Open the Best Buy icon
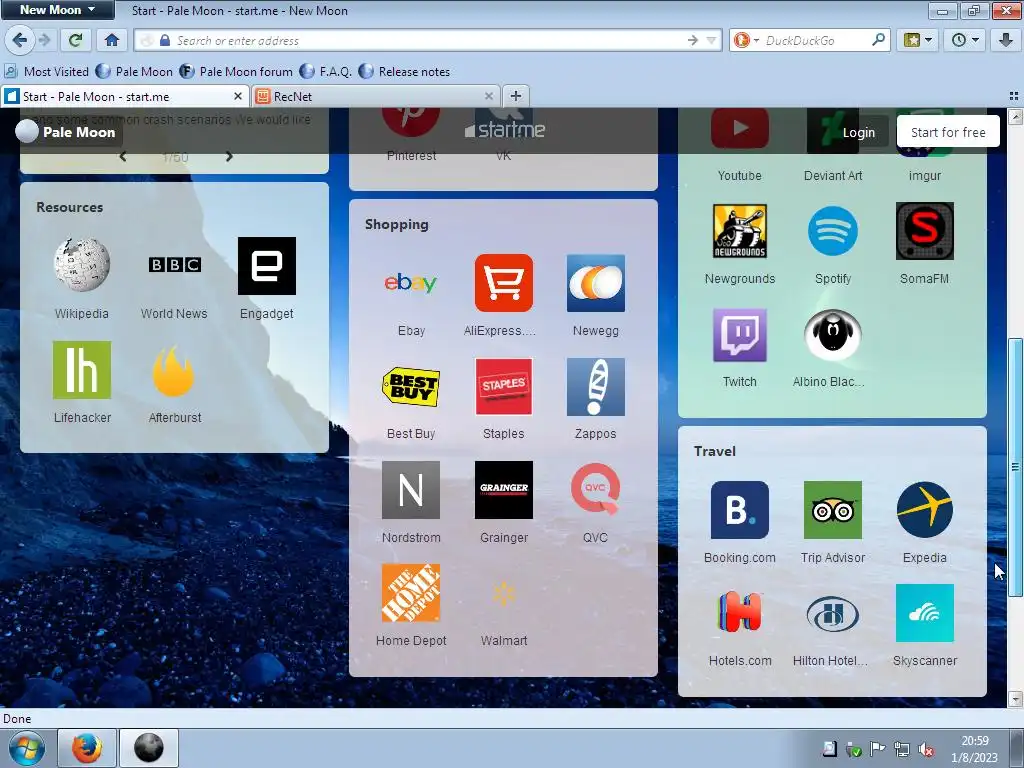 tap(411, 386)
